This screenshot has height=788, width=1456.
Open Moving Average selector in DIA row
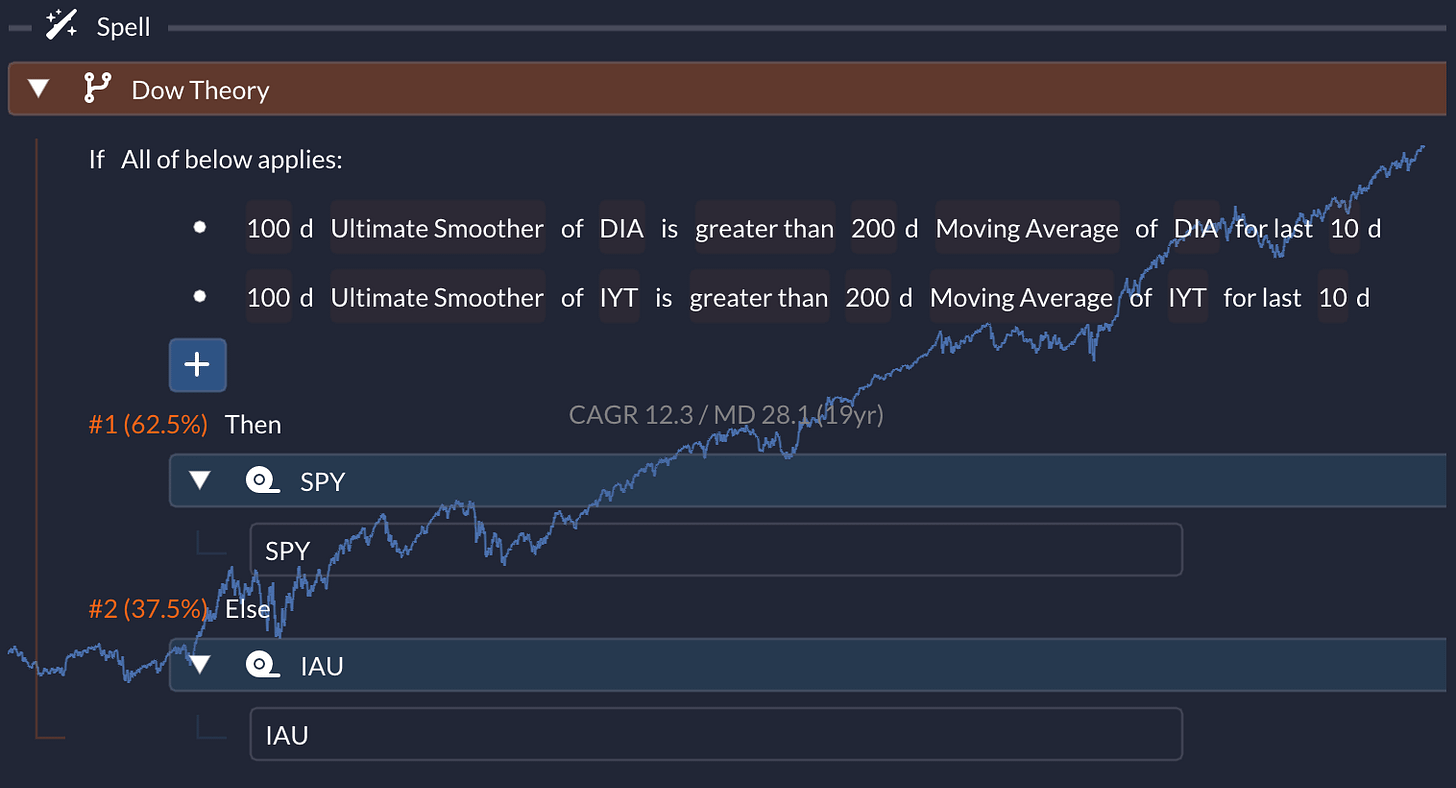point(1027,229)
